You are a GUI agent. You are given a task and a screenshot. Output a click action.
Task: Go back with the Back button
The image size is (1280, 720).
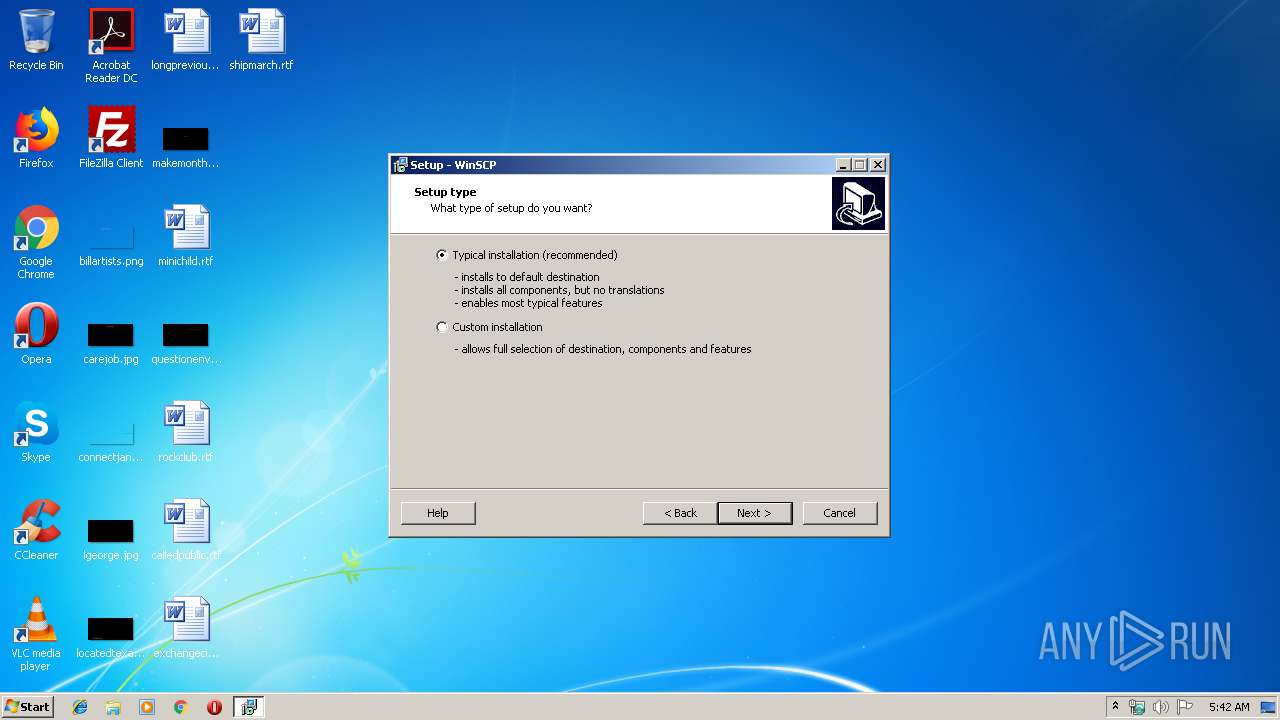coord(680,513)
